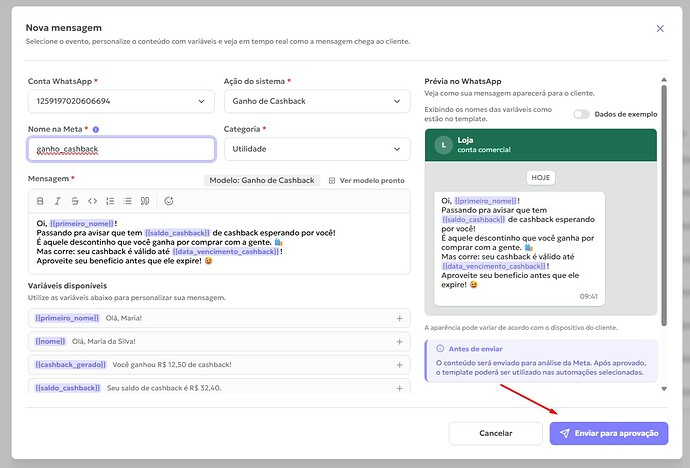
Task: Select the {{primeiro_nome}} variable row
Action: [x=219, y=318]
